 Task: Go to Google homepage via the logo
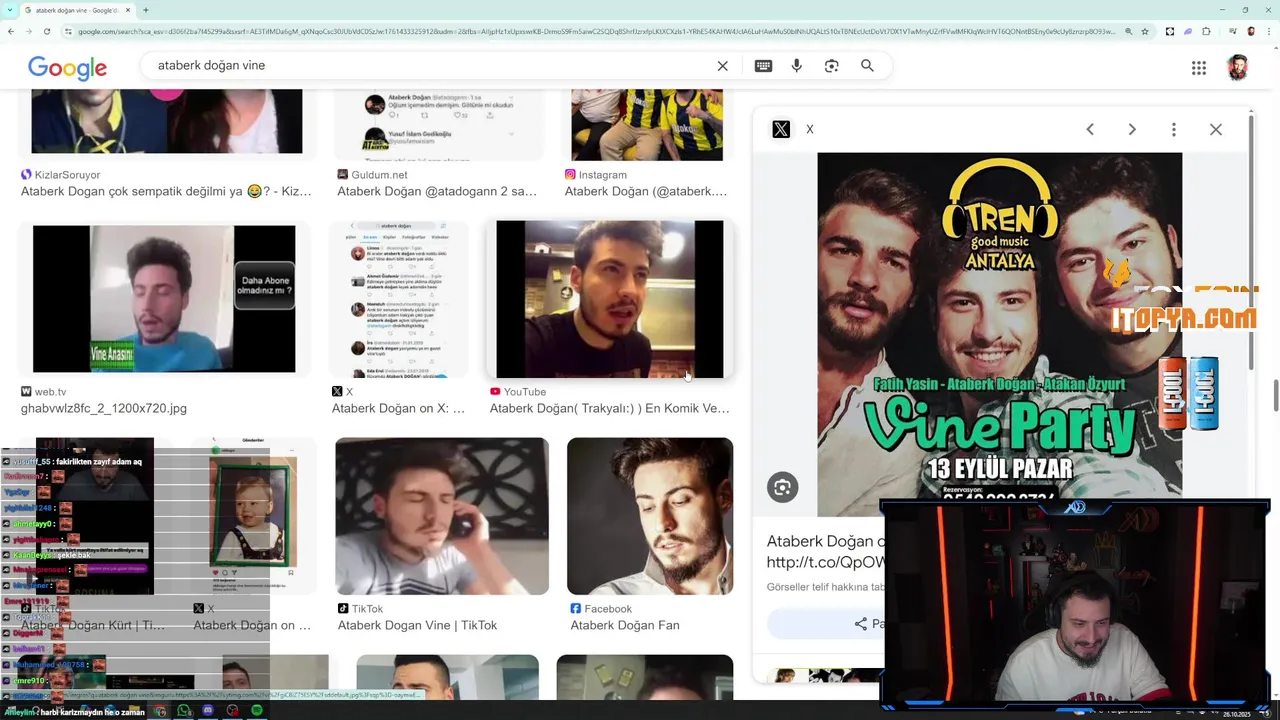coord(67,67)
